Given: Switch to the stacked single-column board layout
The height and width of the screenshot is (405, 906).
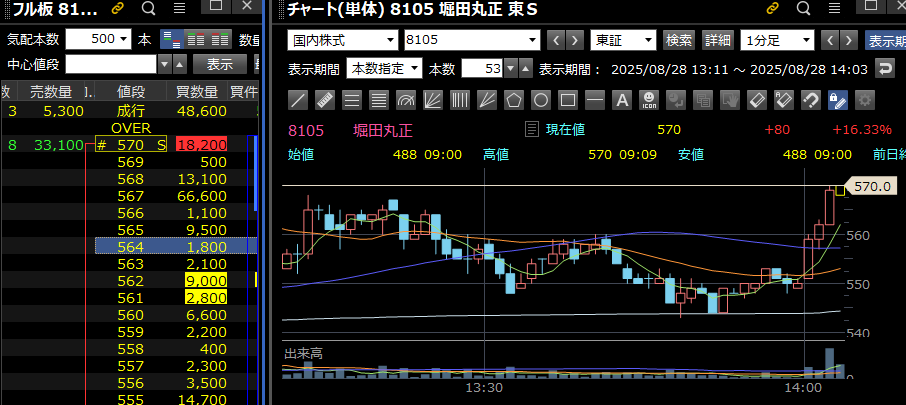Looking at the screenshot, I should (172, 39).
